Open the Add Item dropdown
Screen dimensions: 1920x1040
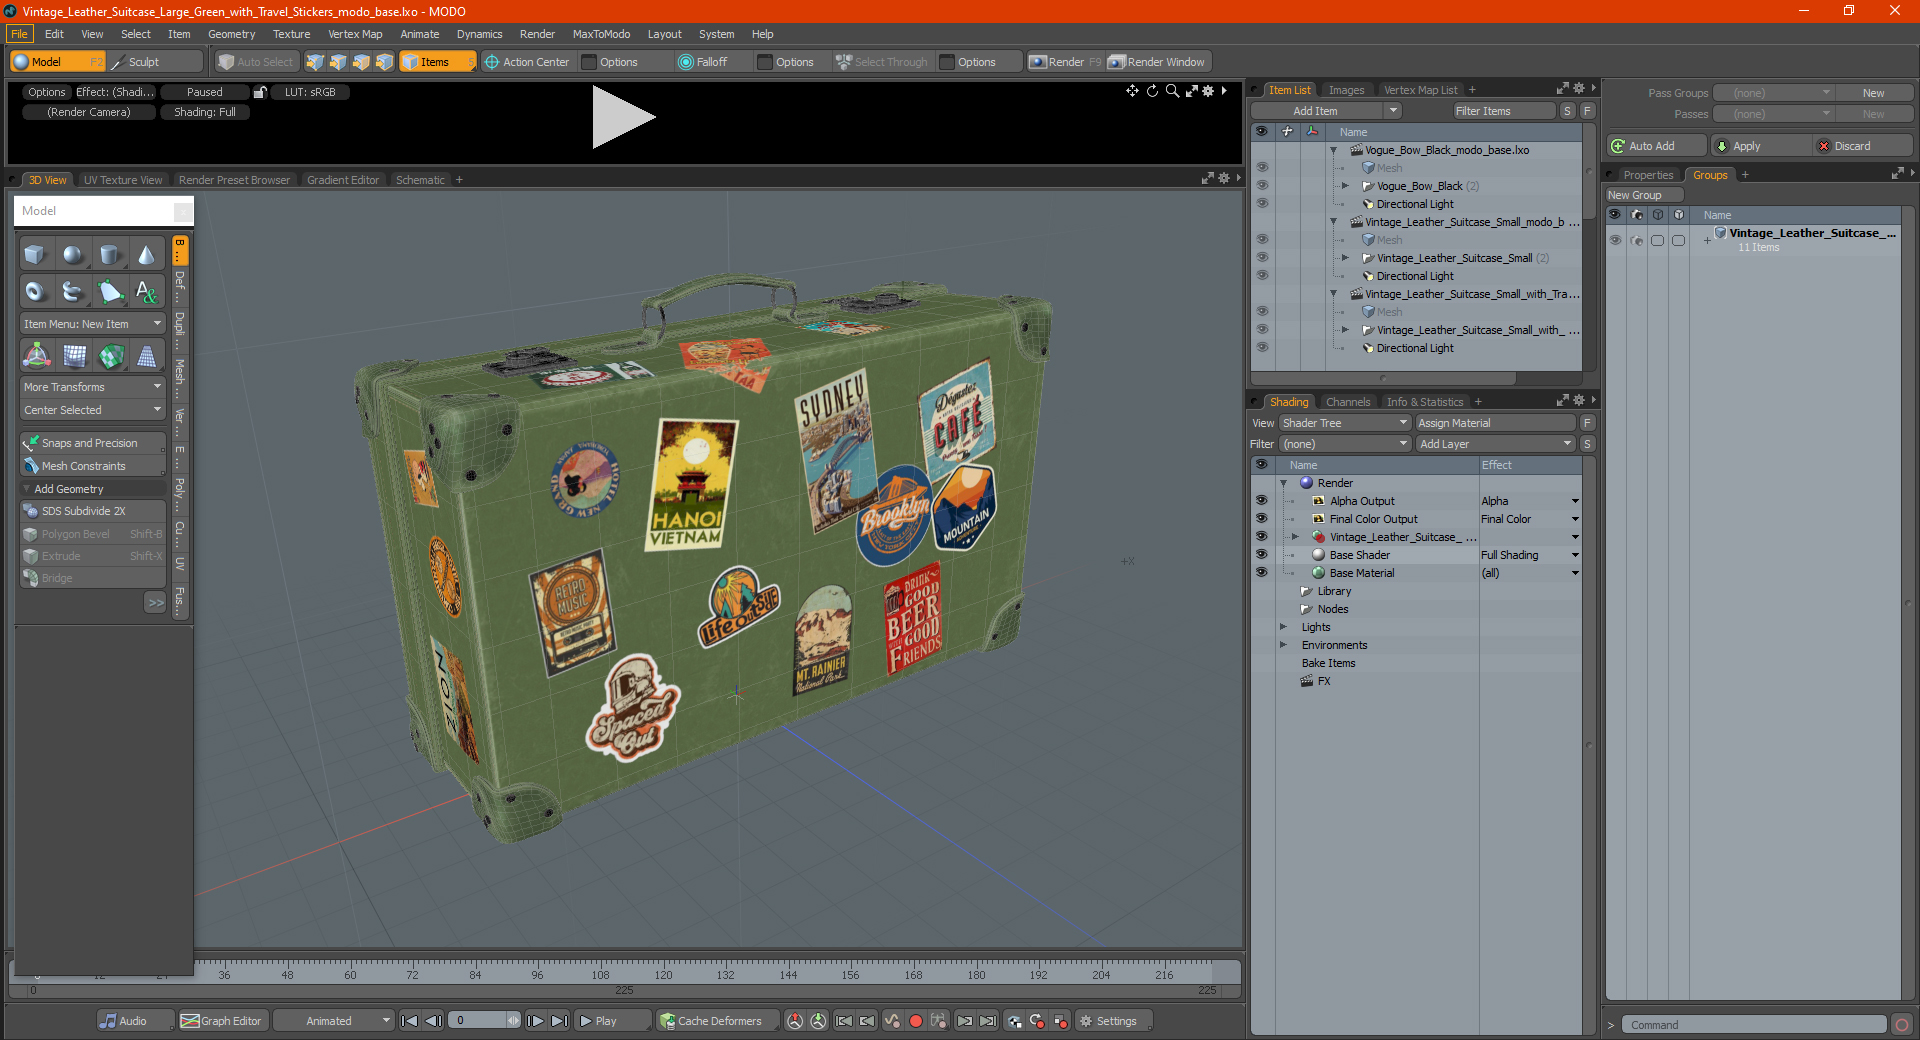point(1326,111)
